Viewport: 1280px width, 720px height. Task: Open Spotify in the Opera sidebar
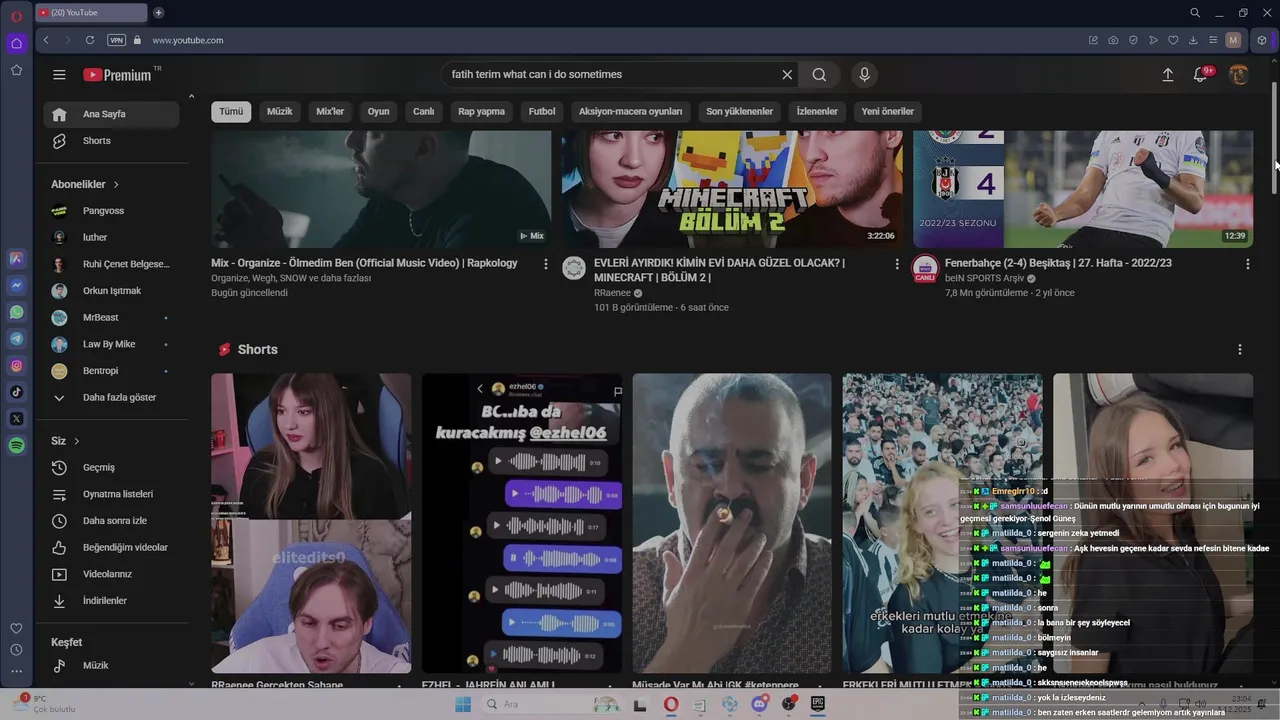tap(16, 446)
